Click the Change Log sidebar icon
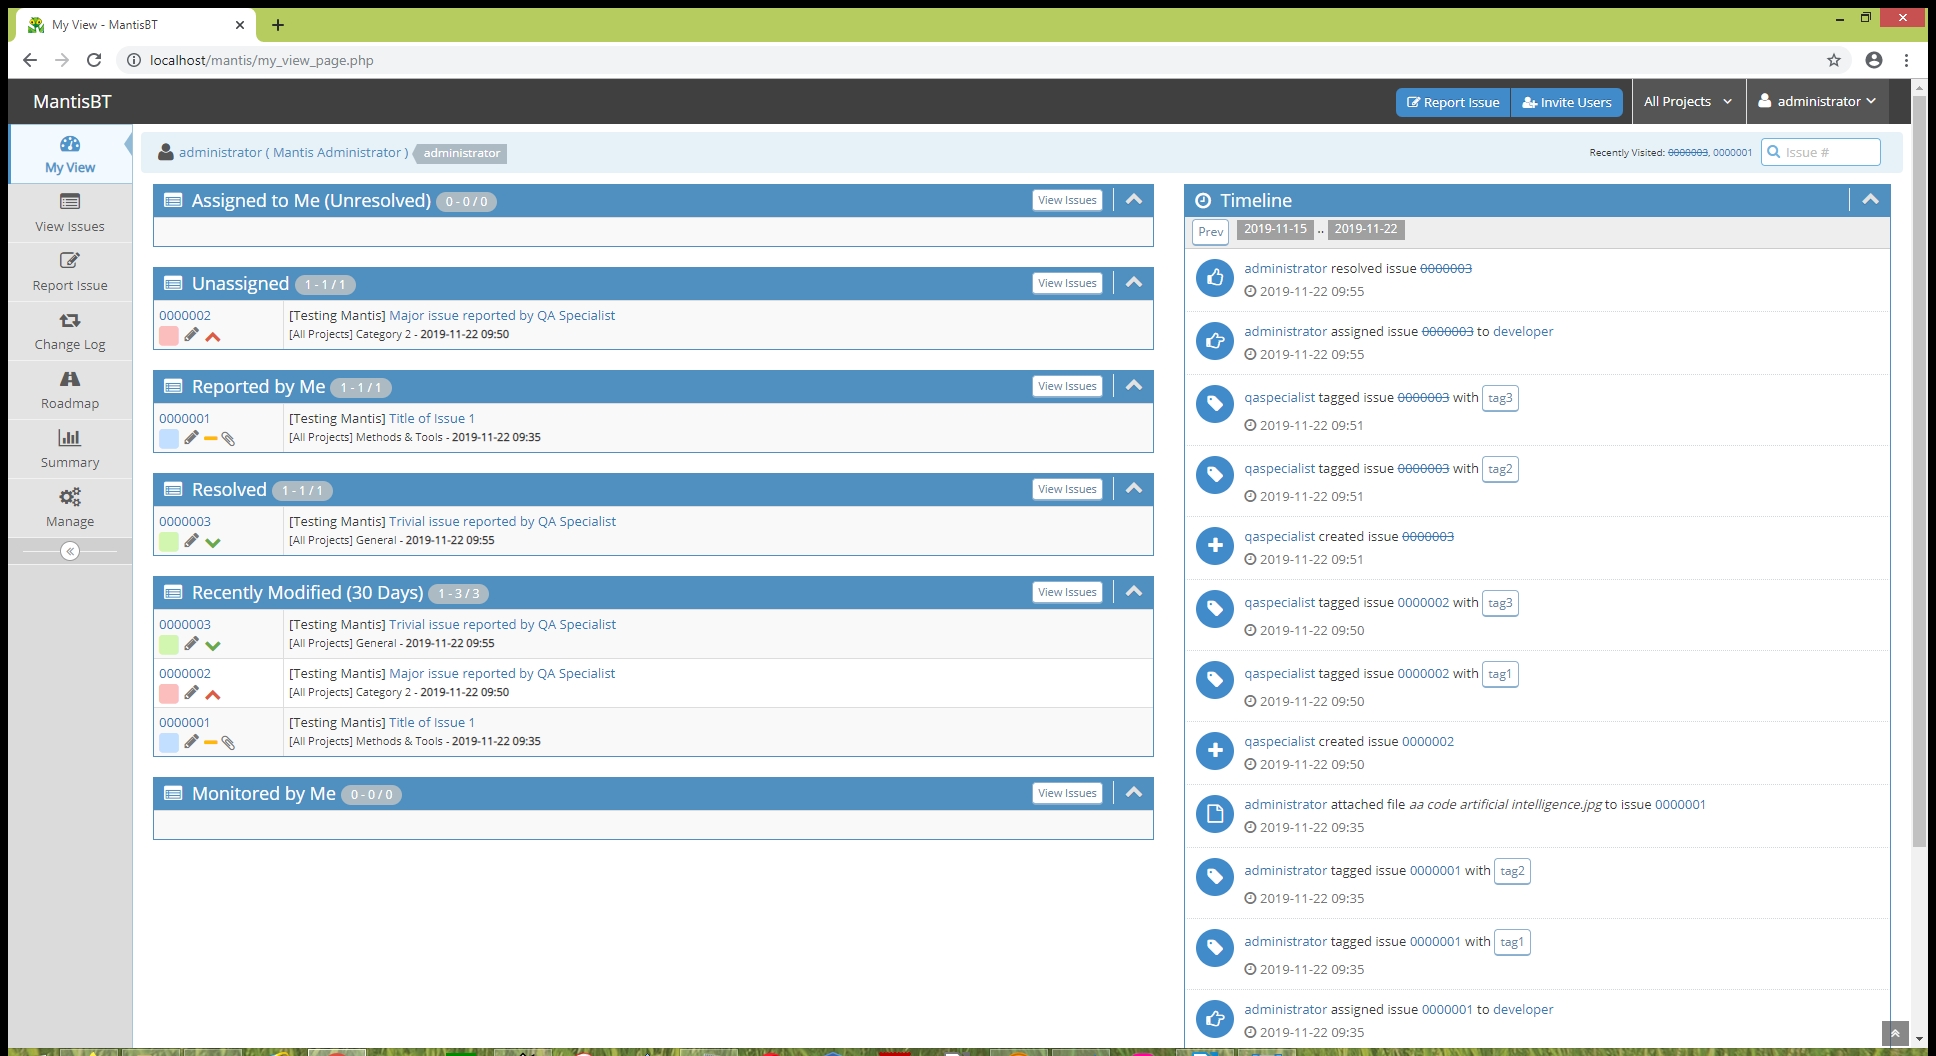This screenshot has width=1936, height=1056. pyautogui.click(x=70, y=321)
